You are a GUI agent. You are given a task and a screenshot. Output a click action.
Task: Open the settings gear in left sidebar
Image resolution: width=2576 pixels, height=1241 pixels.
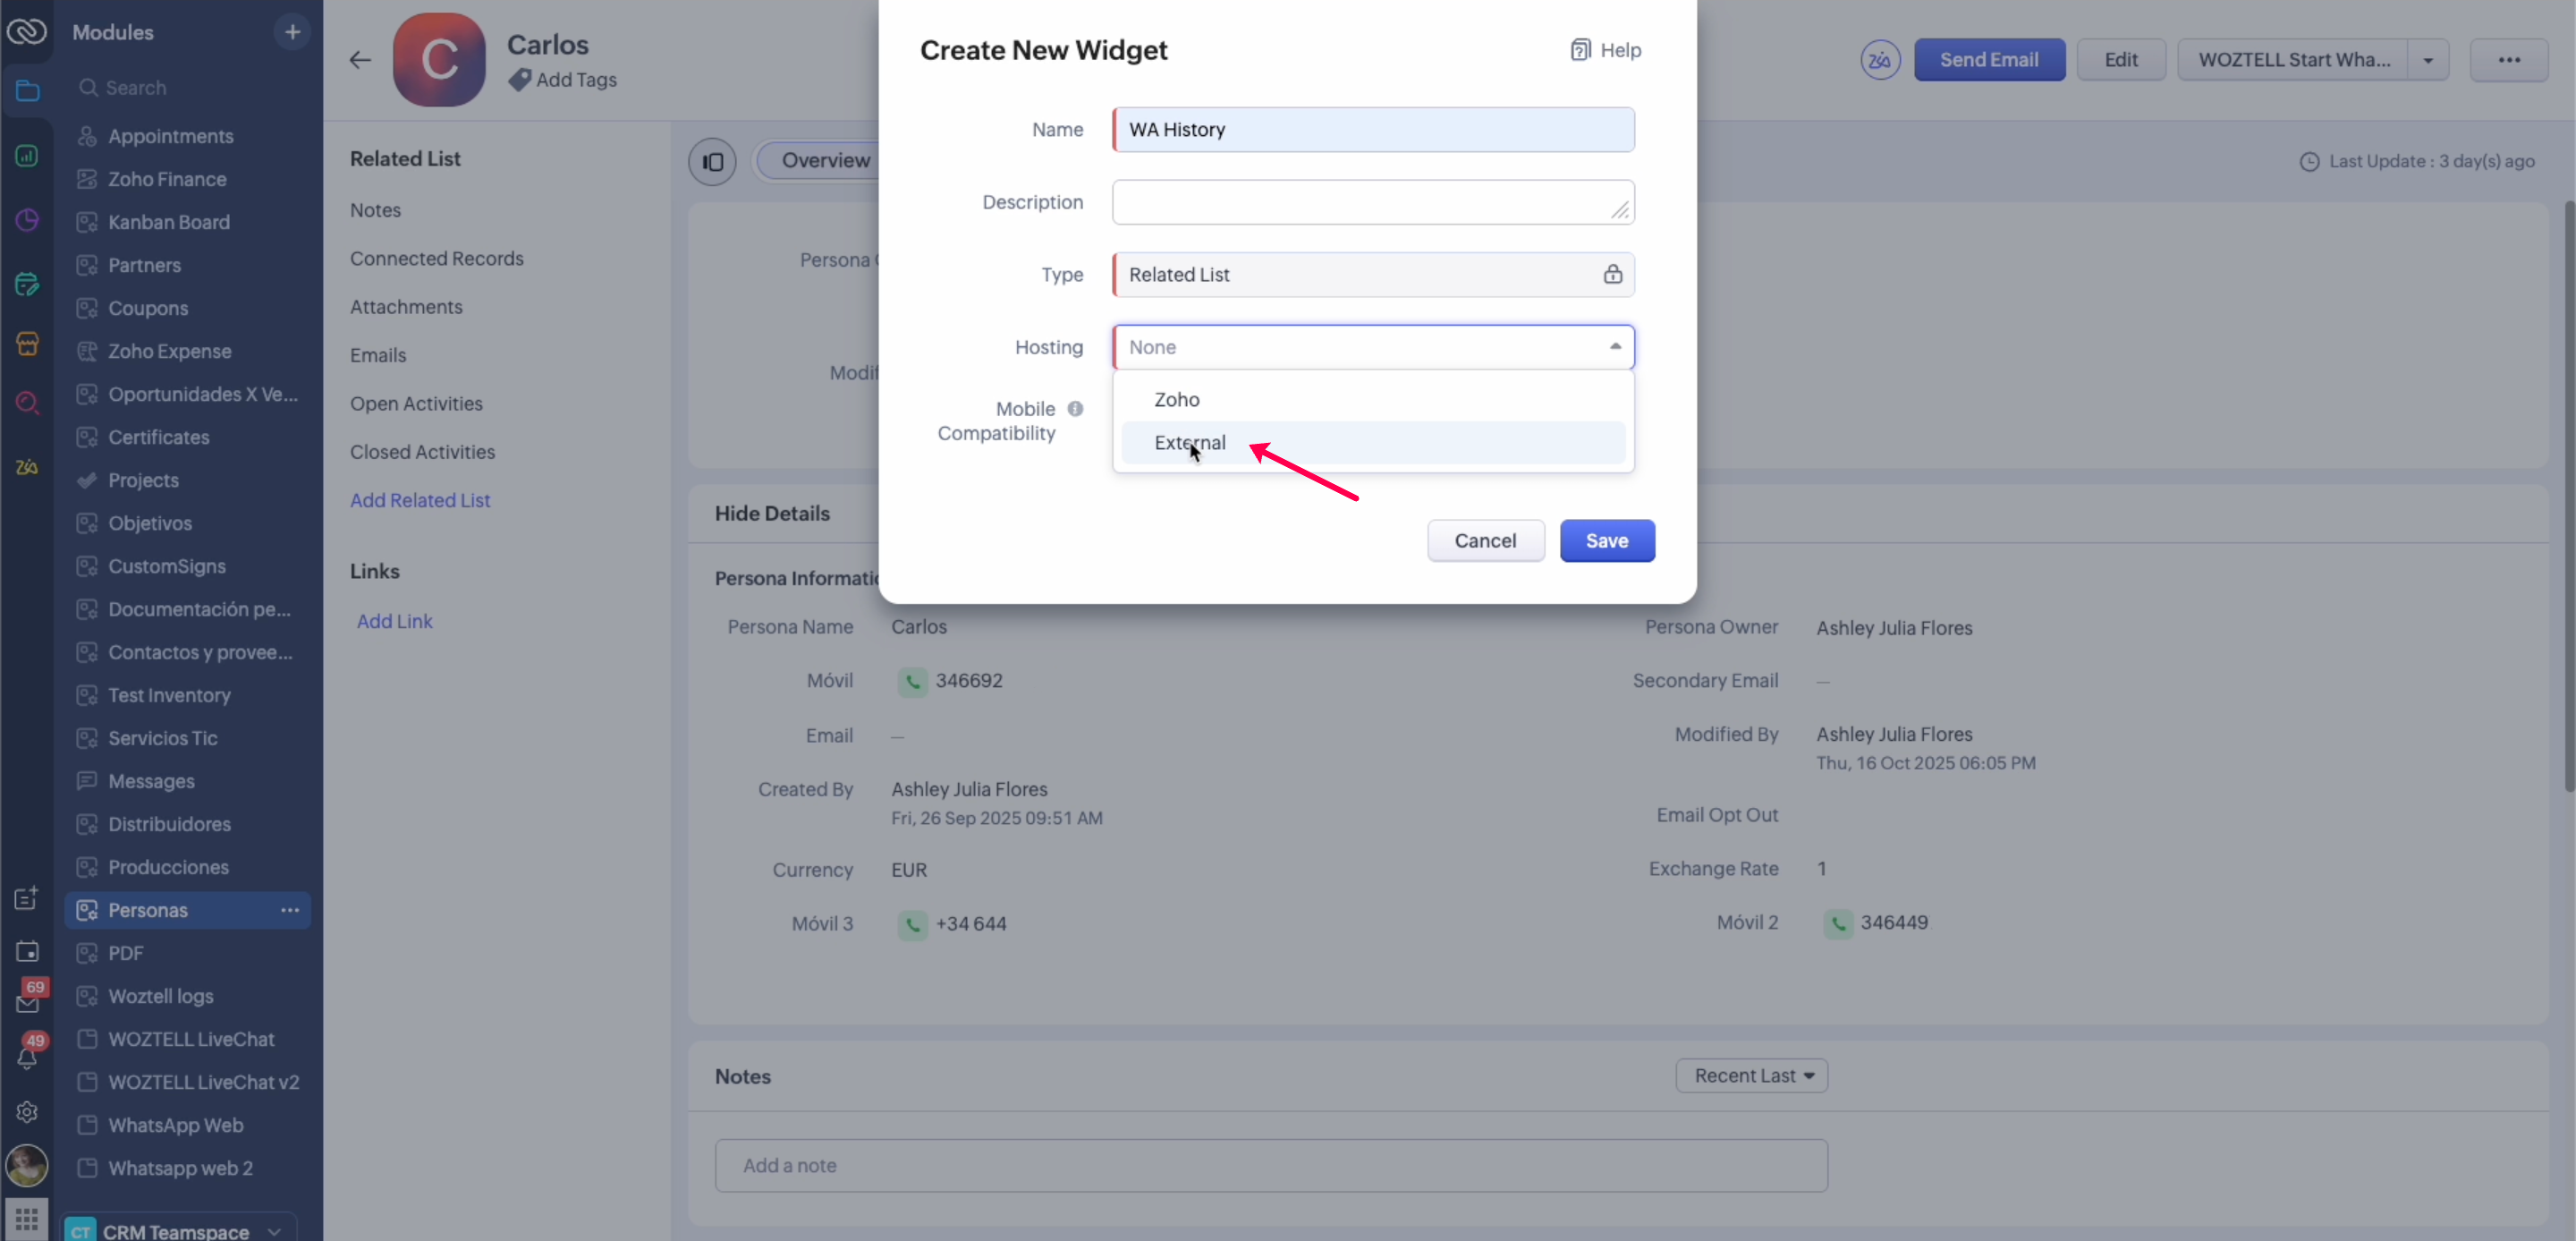click(x=27, y=1111)
